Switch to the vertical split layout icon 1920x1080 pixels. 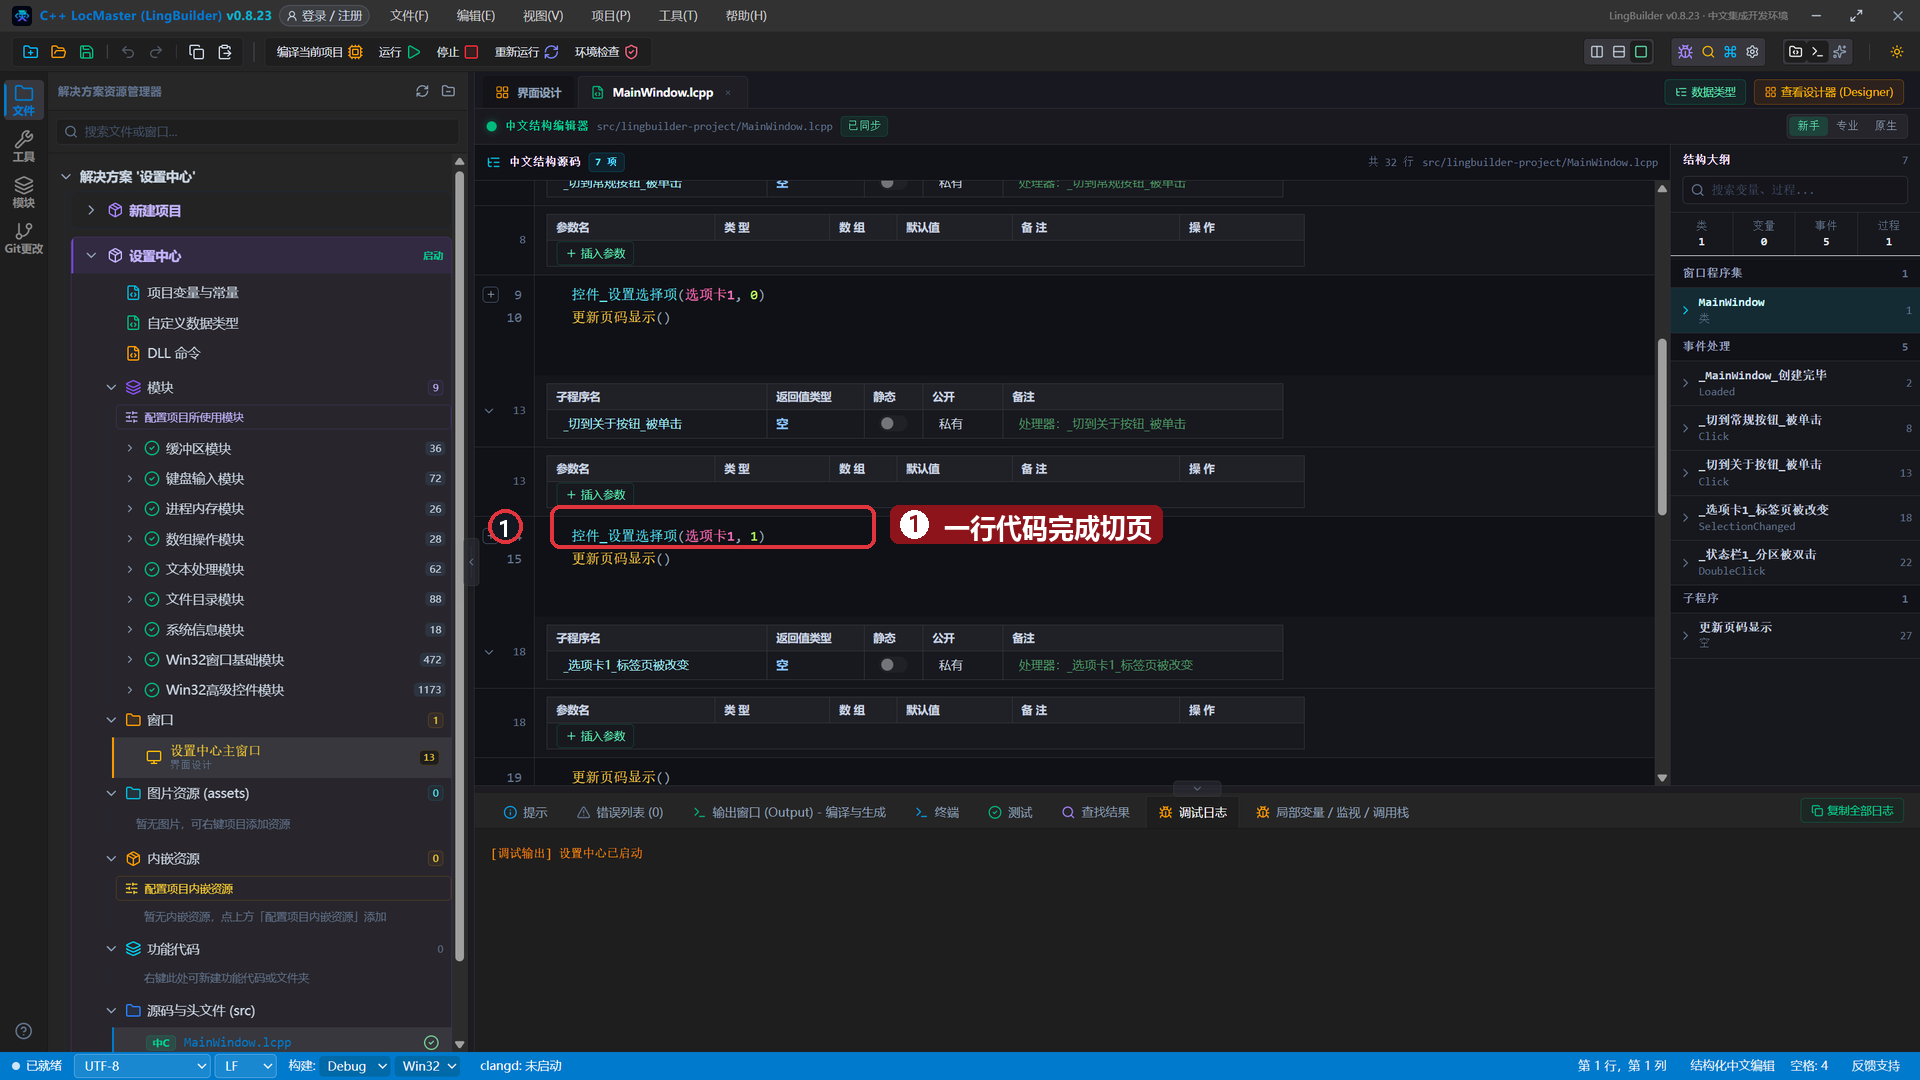pos(1597,52)
